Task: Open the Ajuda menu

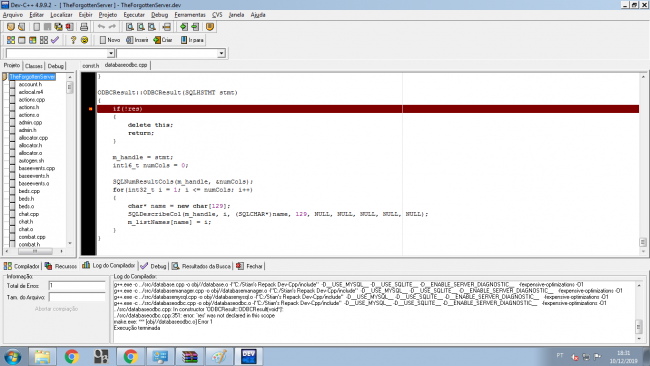Action: point(258,15)
